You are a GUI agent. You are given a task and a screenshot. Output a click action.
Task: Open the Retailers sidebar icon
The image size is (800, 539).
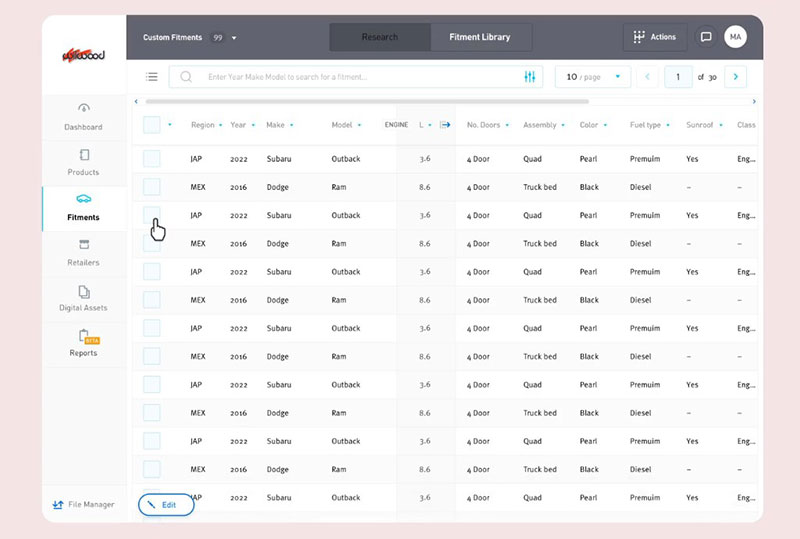84,244
